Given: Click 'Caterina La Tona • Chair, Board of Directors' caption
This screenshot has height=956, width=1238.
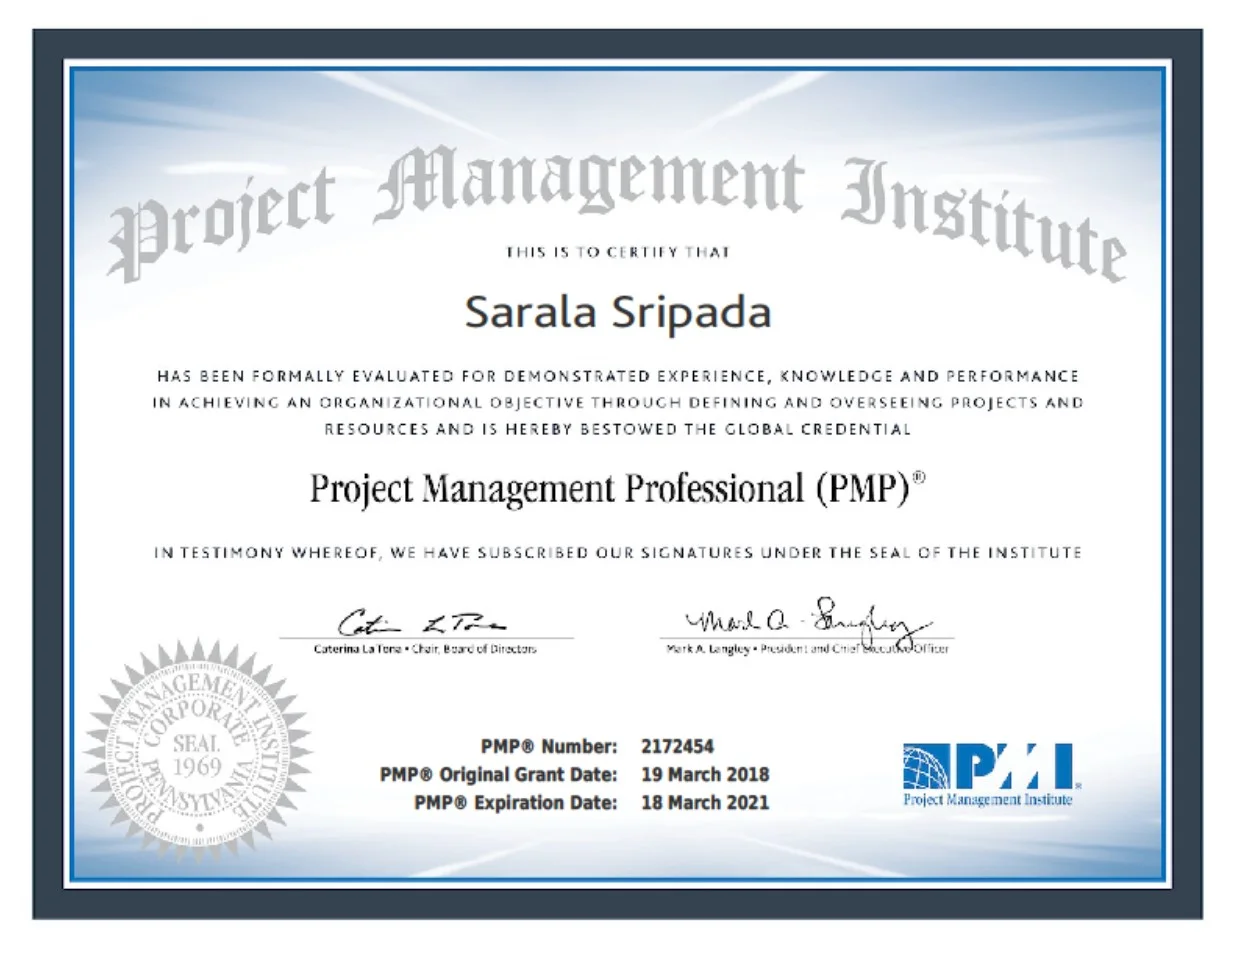Looking at the screenshot, I should pos(425,649).
